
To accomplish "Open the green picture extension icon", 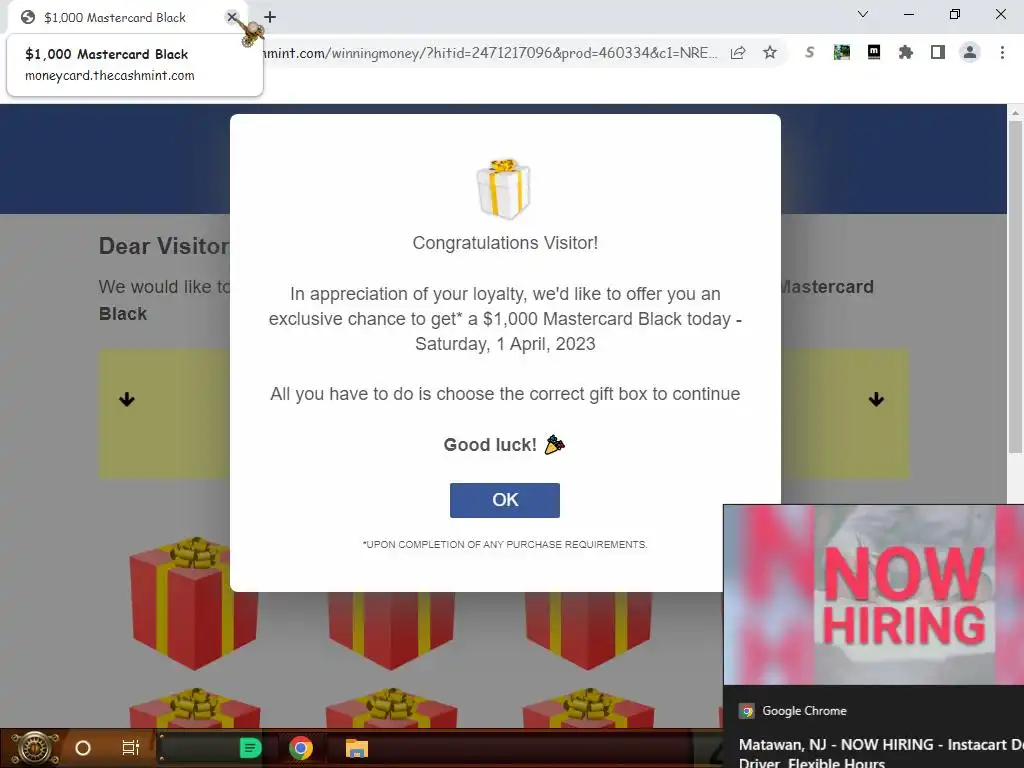I will (842, 52).
